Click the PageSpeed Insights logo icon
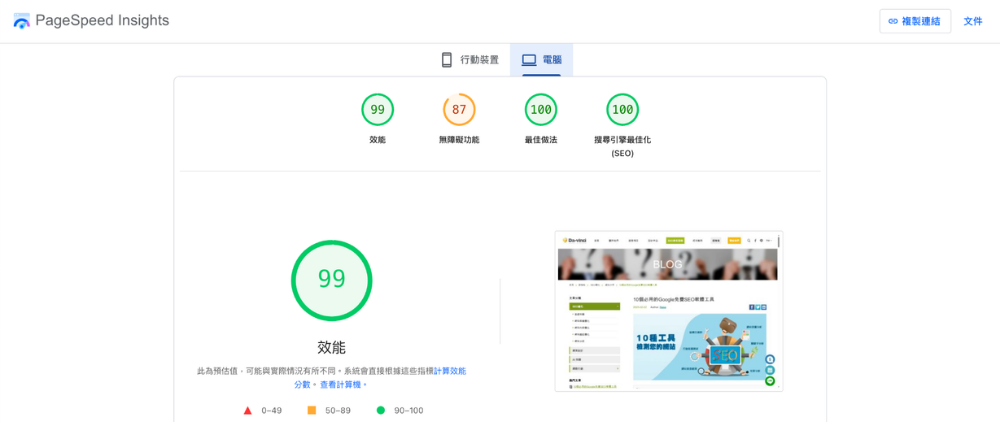1000x422 pixels. pyautogui.click(x=22, y=21)
